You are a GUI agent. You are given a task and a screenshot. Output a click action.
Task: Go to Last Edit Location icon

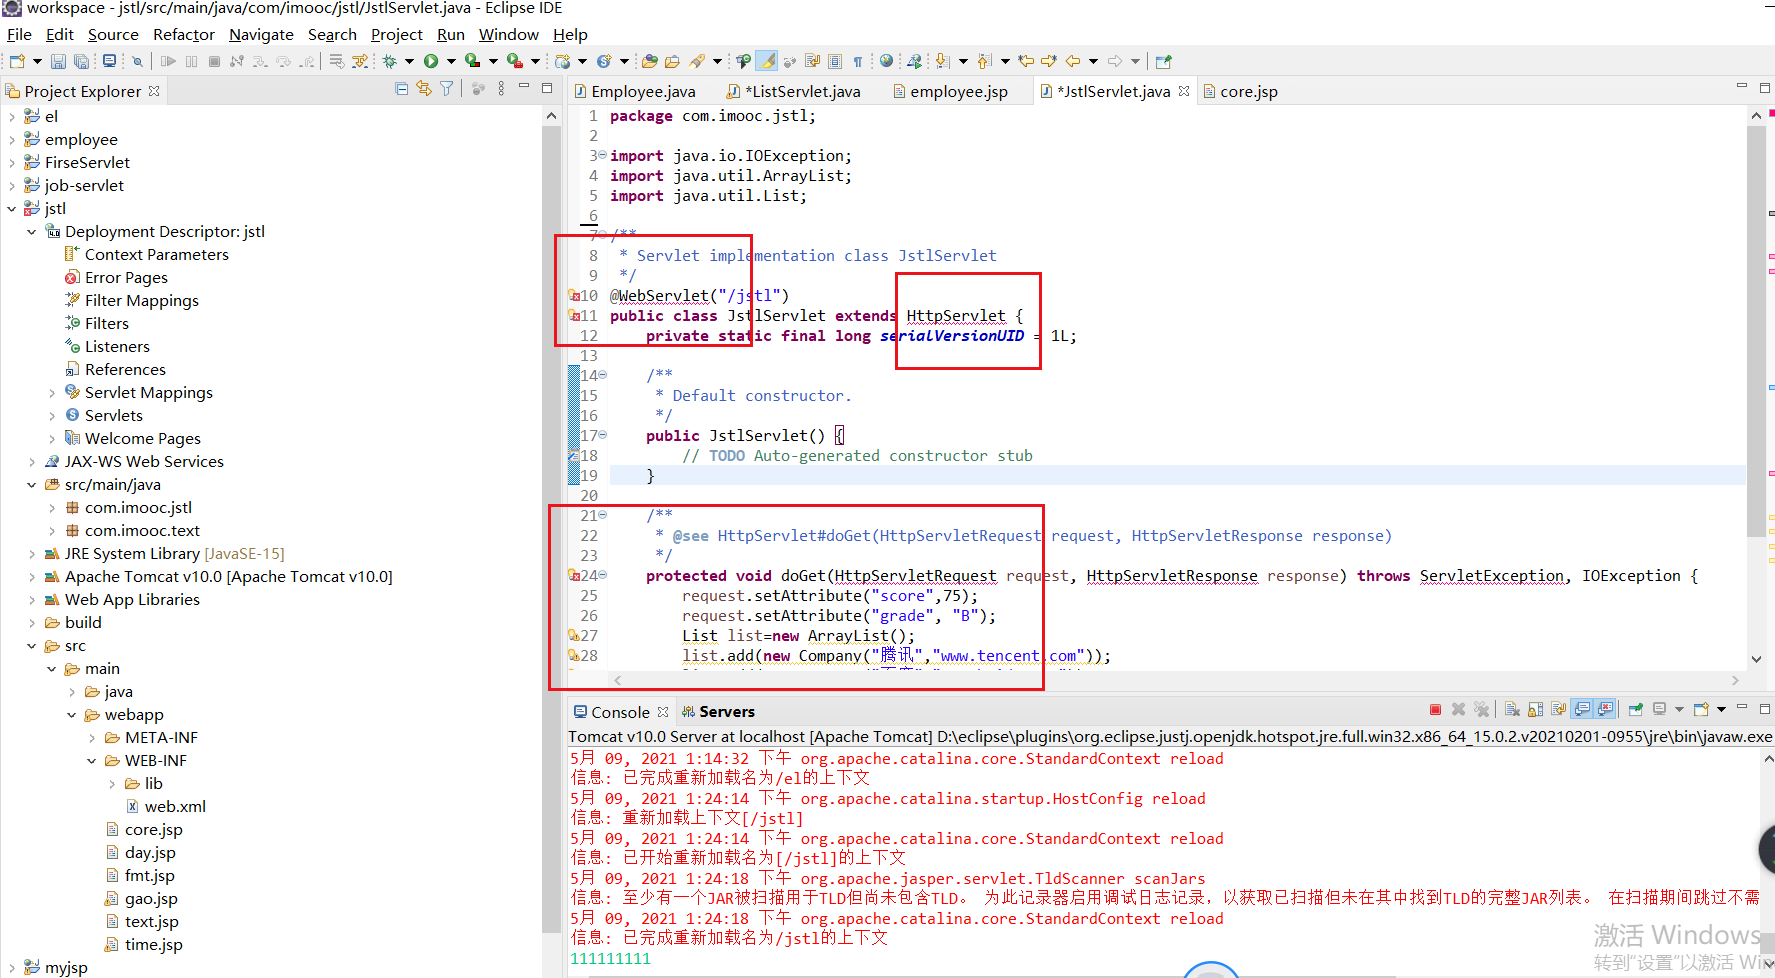1026,61
